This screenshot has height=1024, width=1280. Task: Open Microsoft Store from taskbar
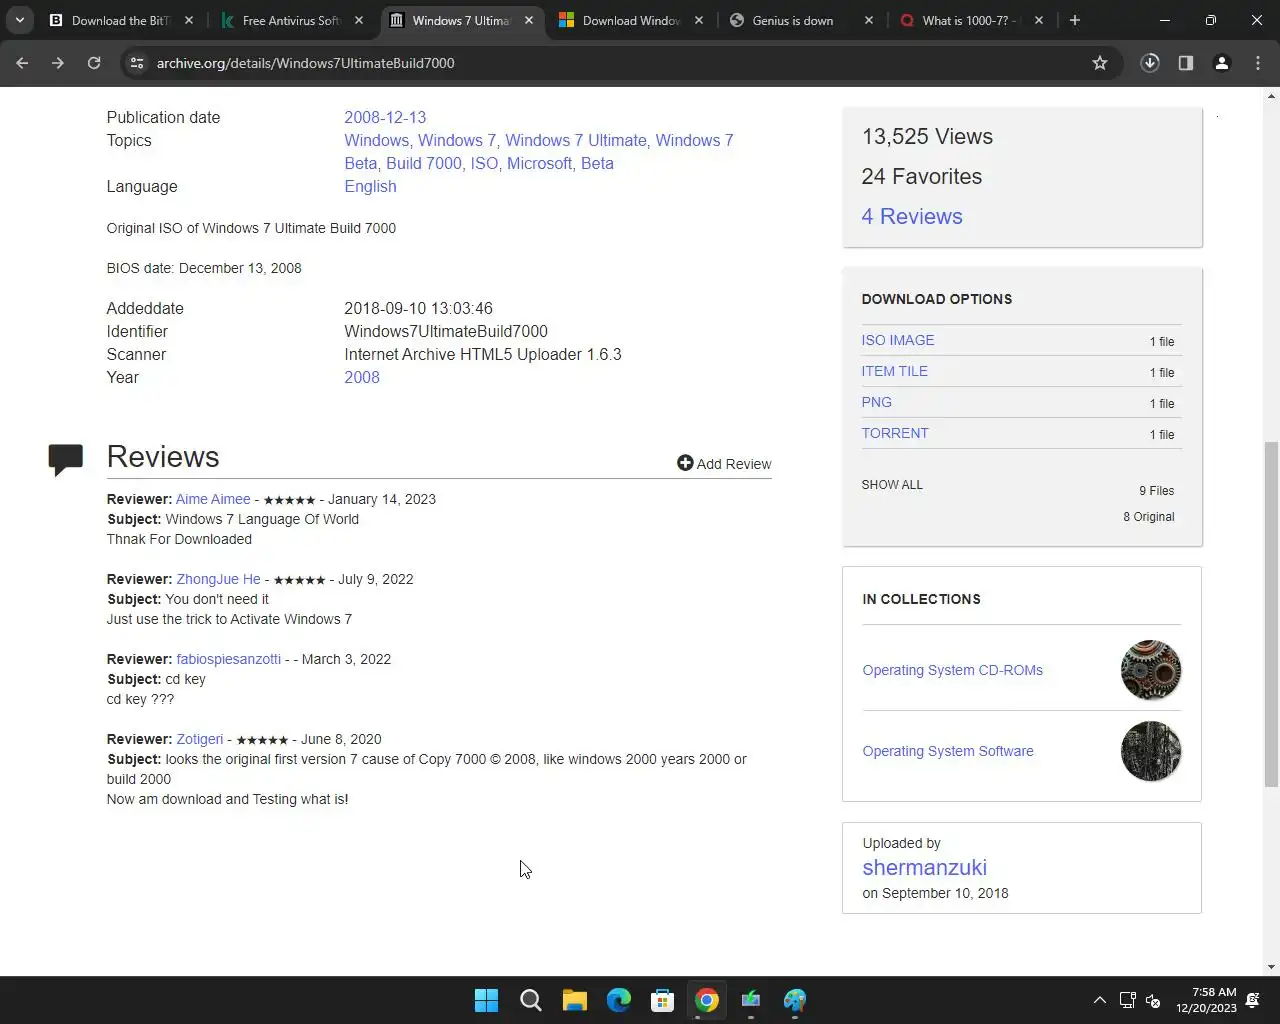(663, 1000)
